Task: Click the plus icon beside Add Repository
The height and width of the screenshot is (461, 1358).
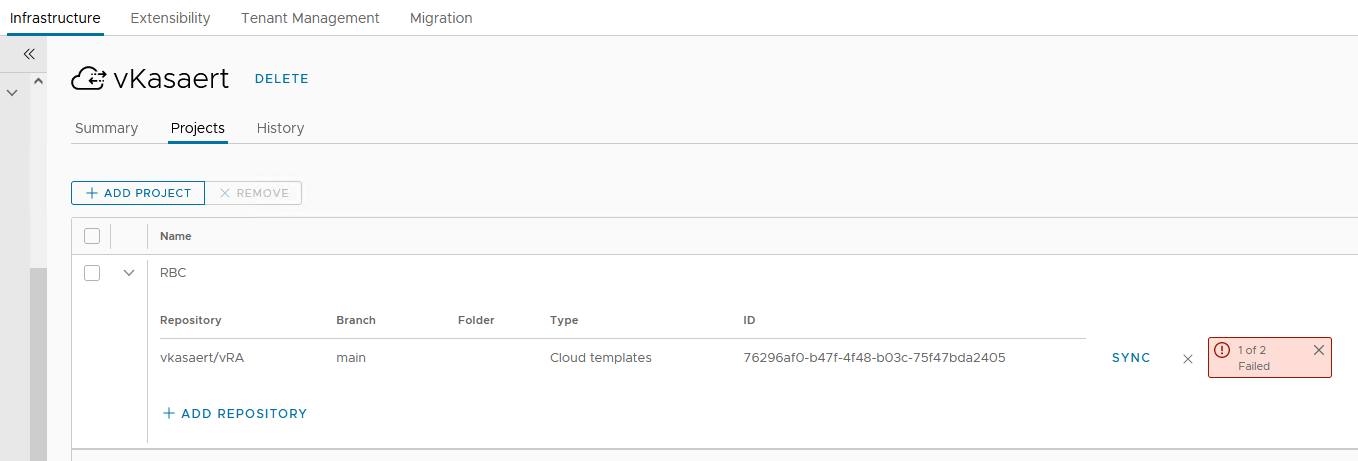Action: pyautogui.click(x=169, y=413)
